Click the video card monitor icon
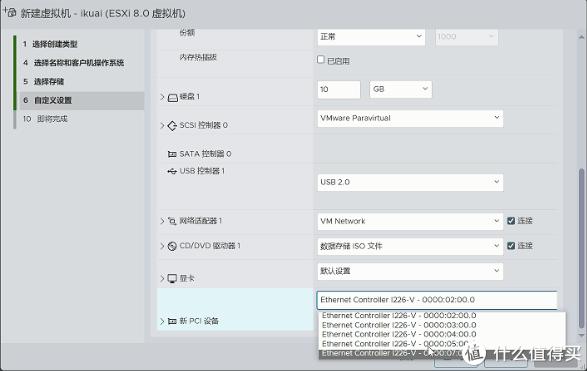The height and width of the screenshot is (371, 587). (172, 279)
